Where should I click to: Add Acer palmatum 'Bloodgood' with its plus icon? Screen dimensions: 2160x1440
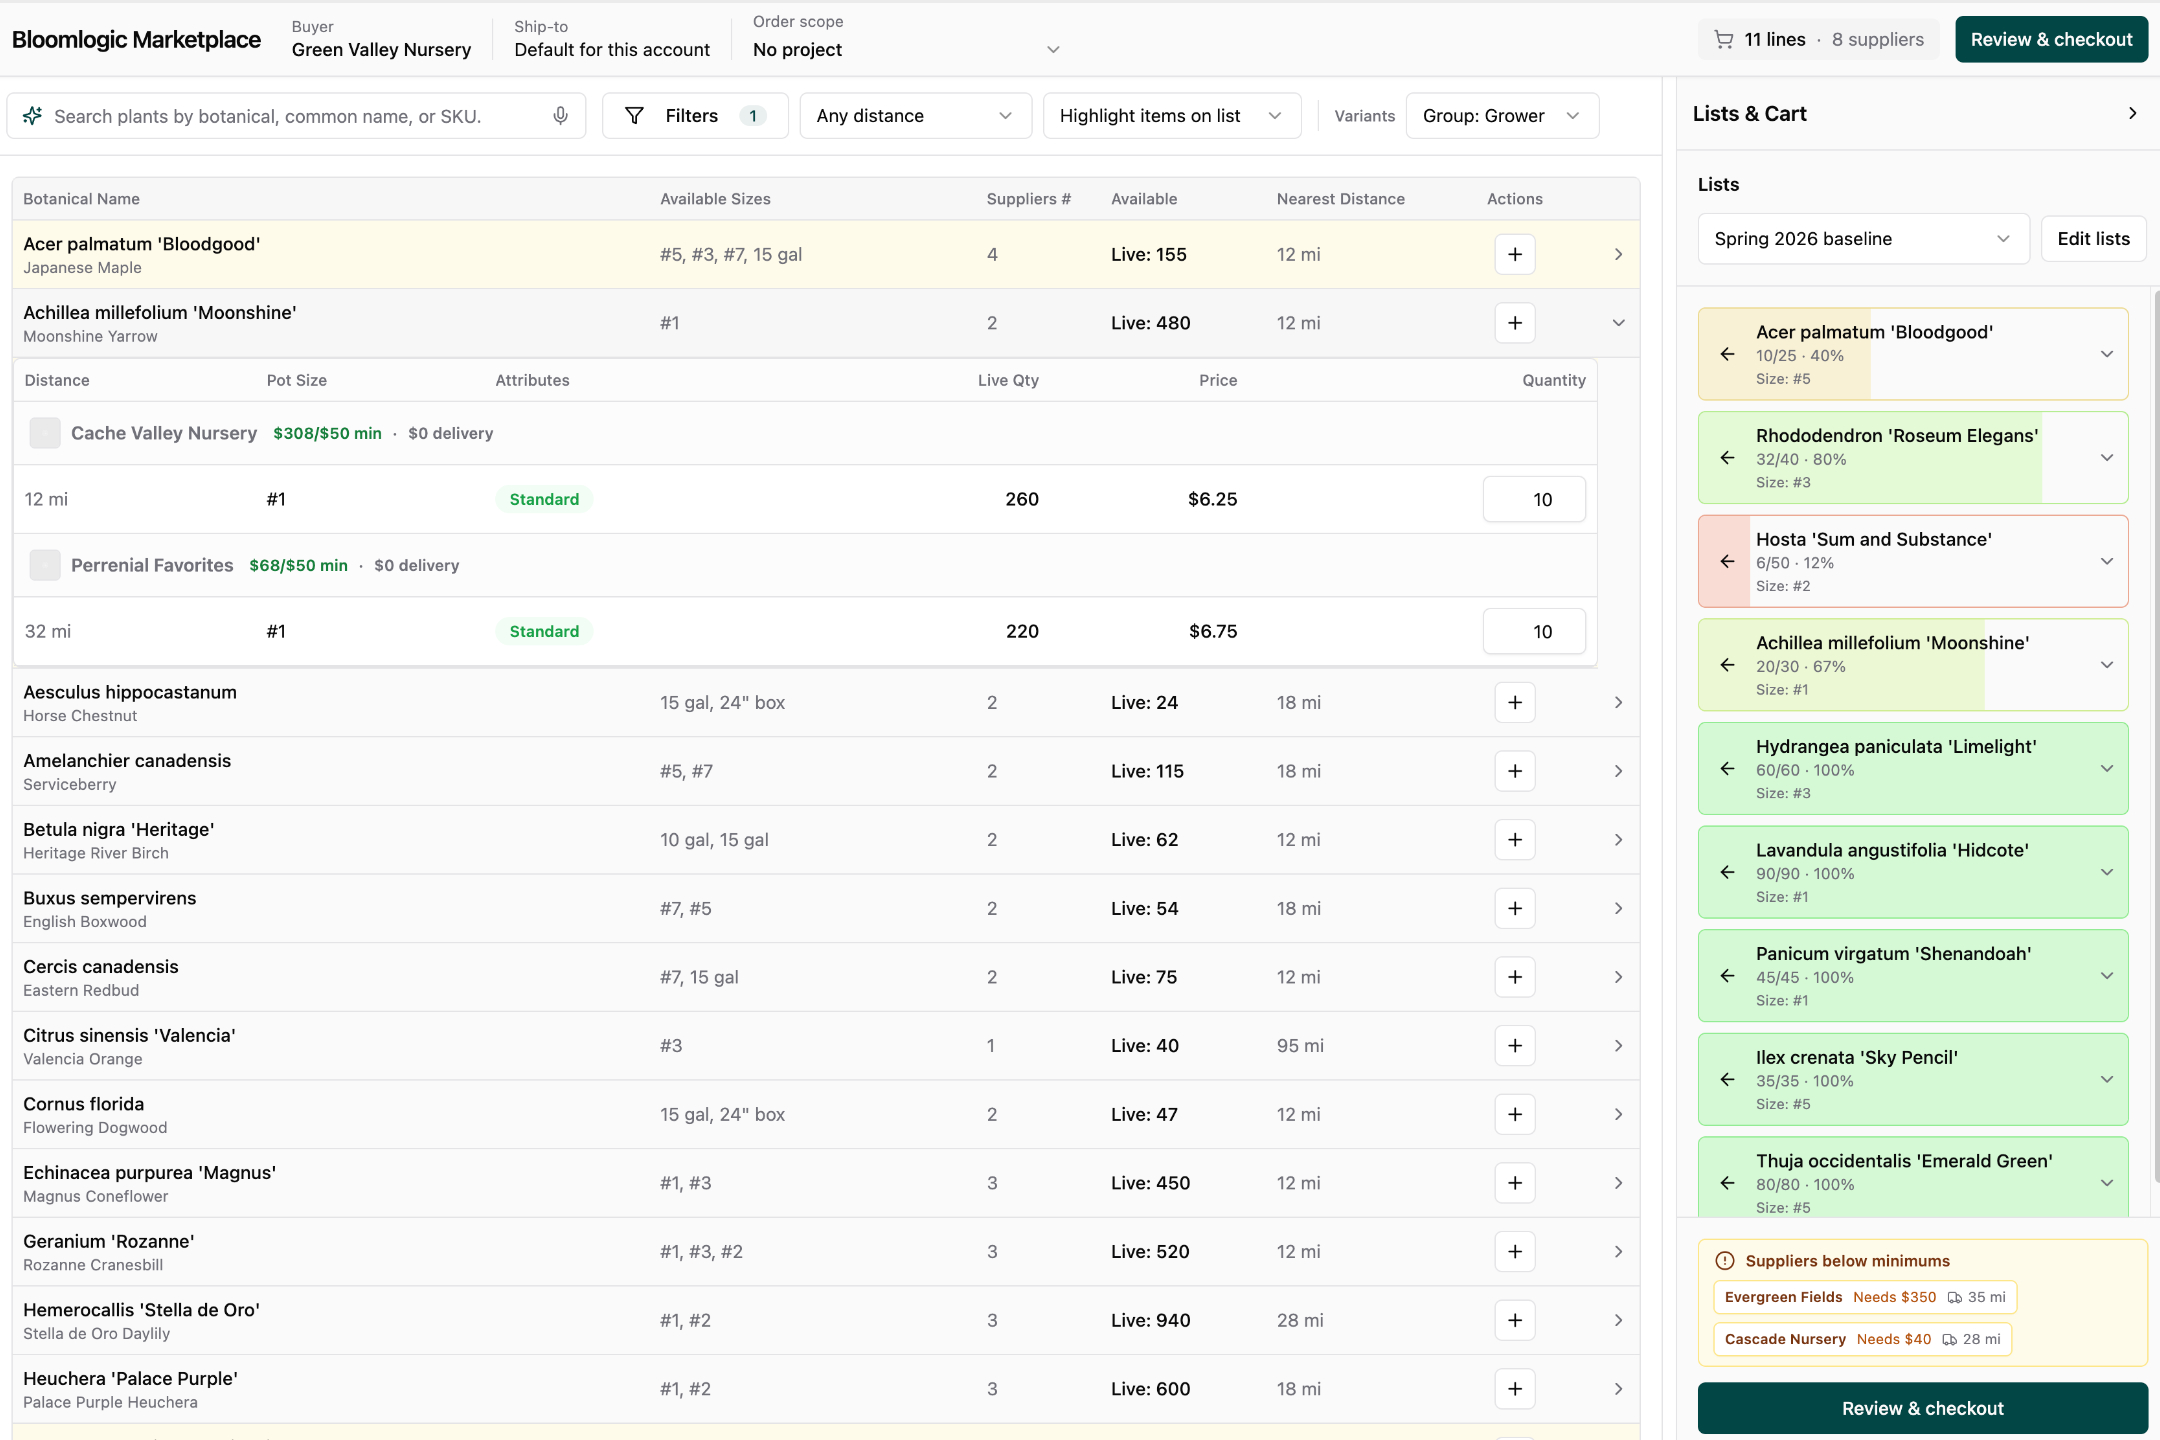1513,254
